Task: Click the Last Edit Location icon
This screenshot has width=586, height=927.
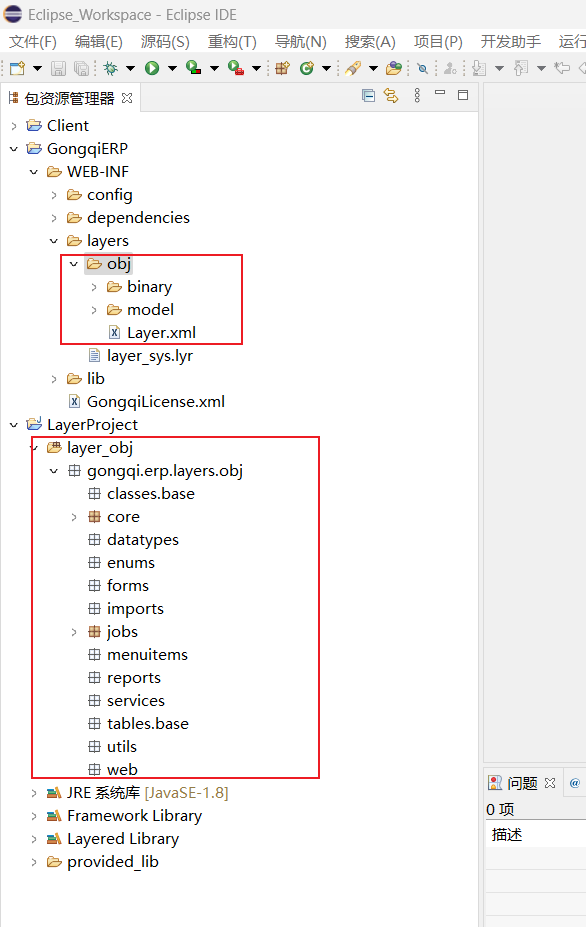Action: (562, 68)
